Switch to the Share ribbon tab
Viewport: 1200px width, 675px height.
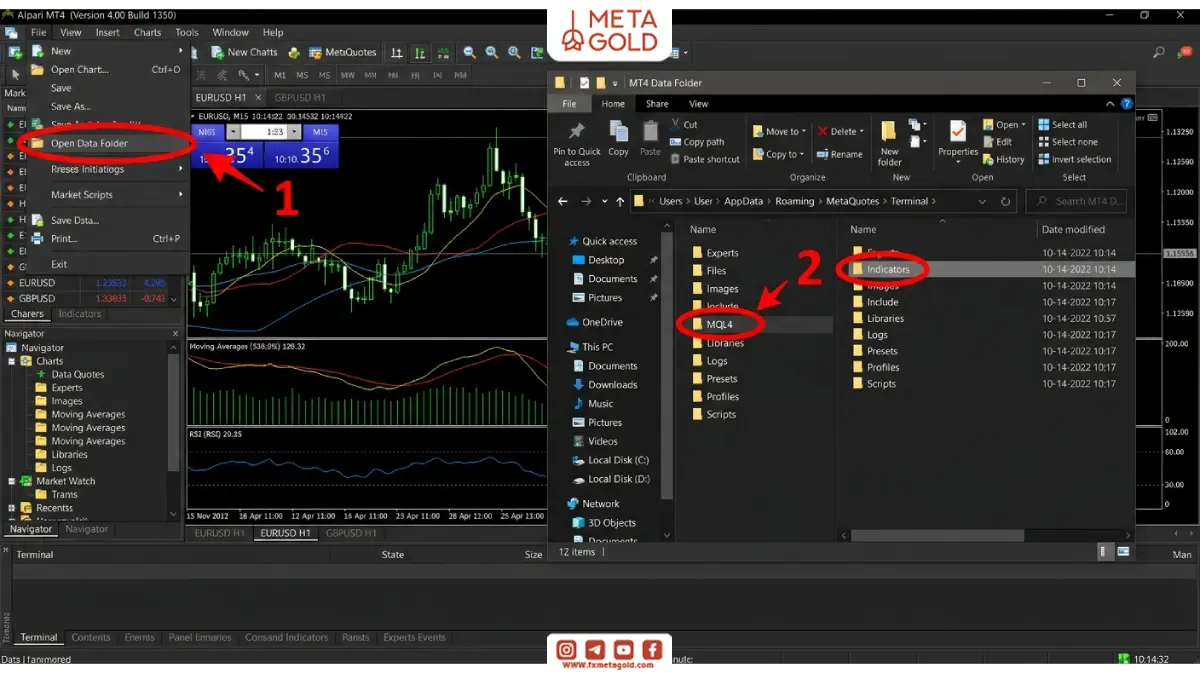tap(657, 103)
